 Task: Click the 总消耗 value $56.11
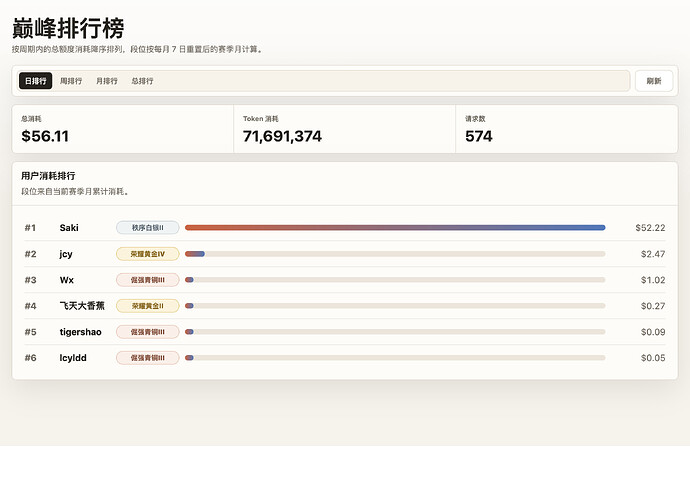[45, 136]
